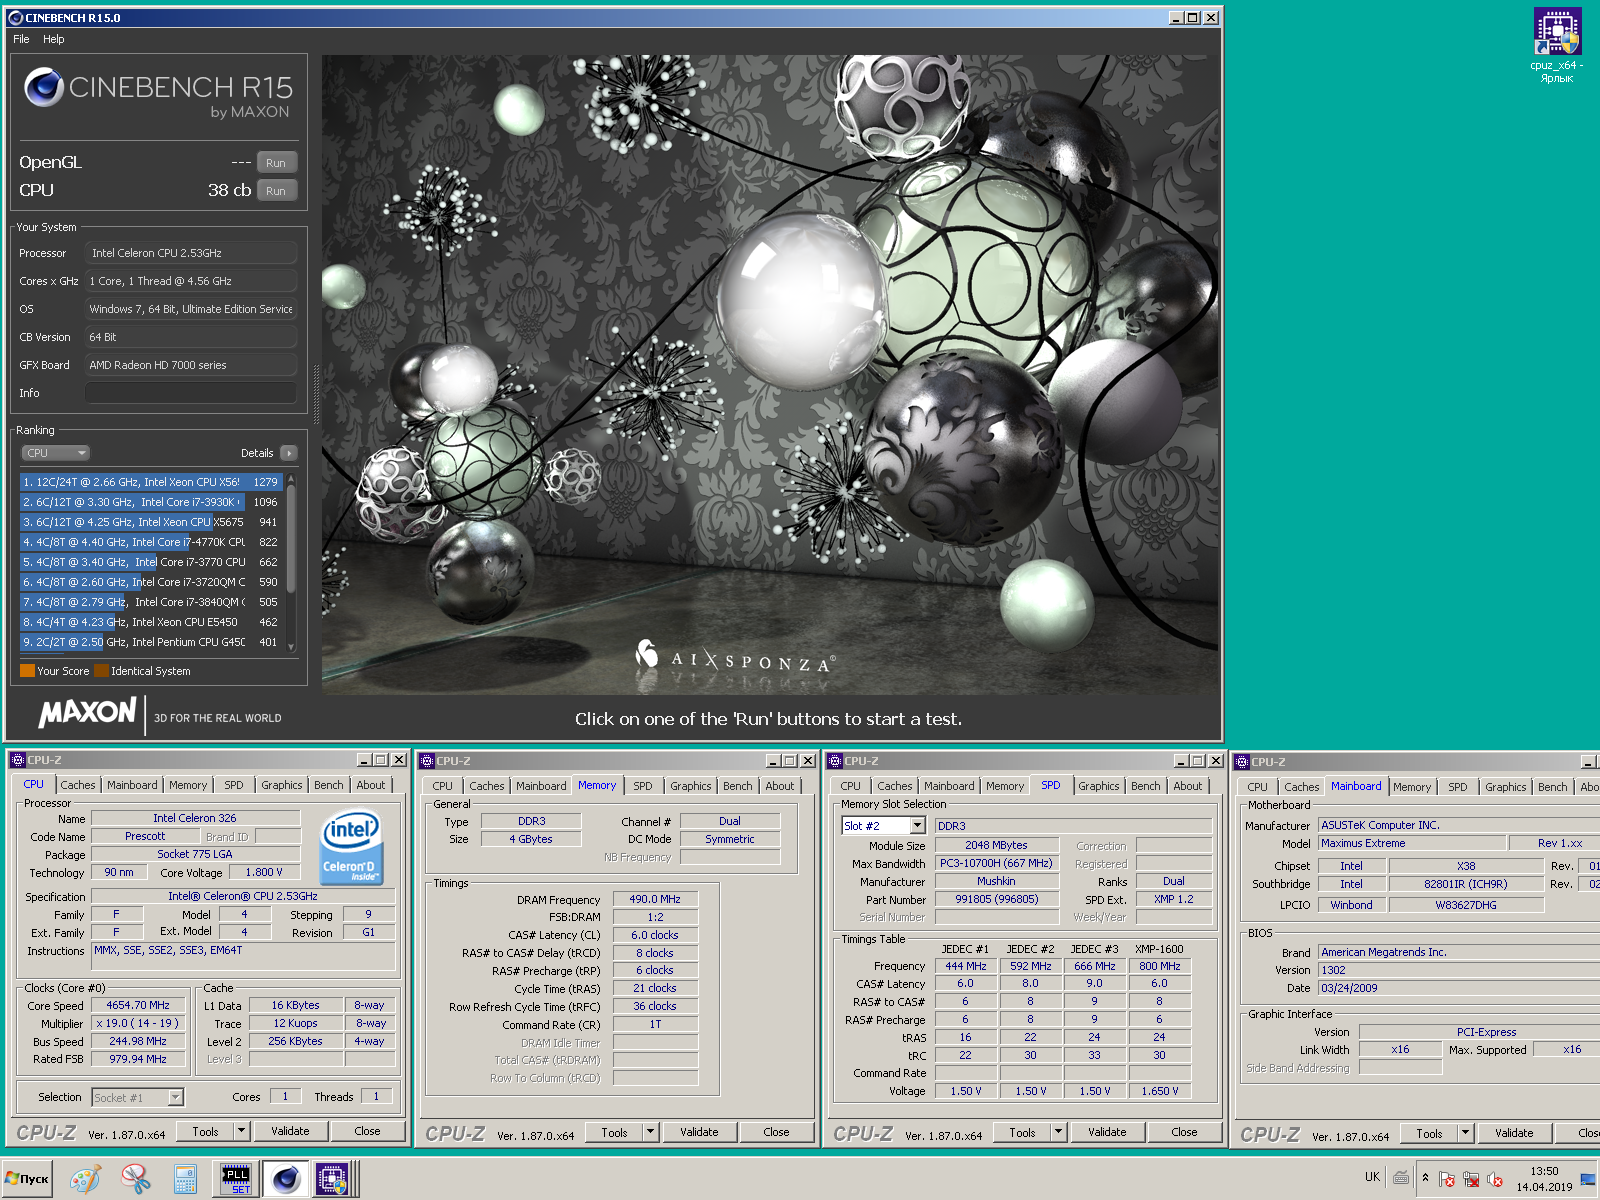Viewport: 1600px width, 1200px height.
Task: Click the Info field in Your System
Action: tap(191, 393)
